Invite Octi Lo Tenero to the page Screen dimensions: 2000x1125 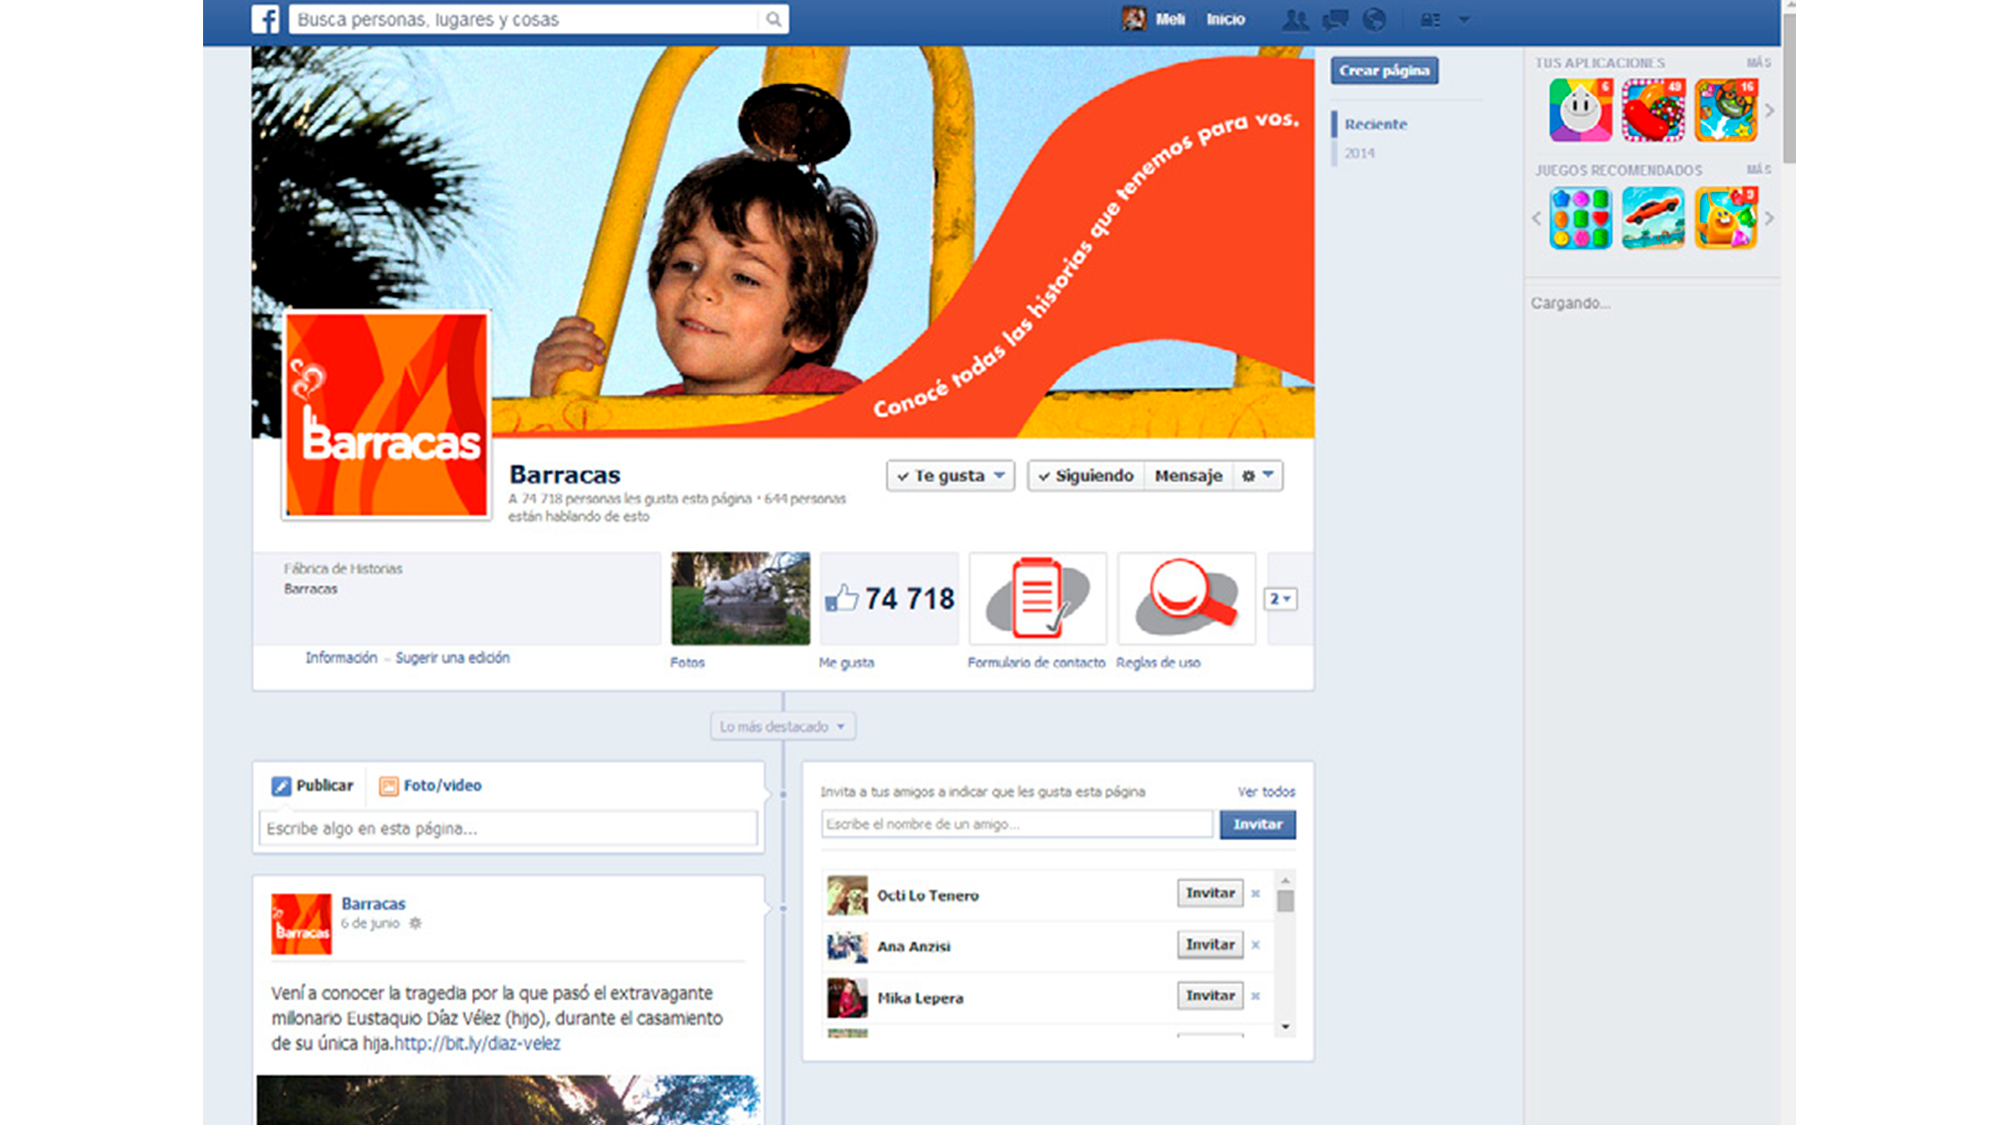(x=1210, y=893)
